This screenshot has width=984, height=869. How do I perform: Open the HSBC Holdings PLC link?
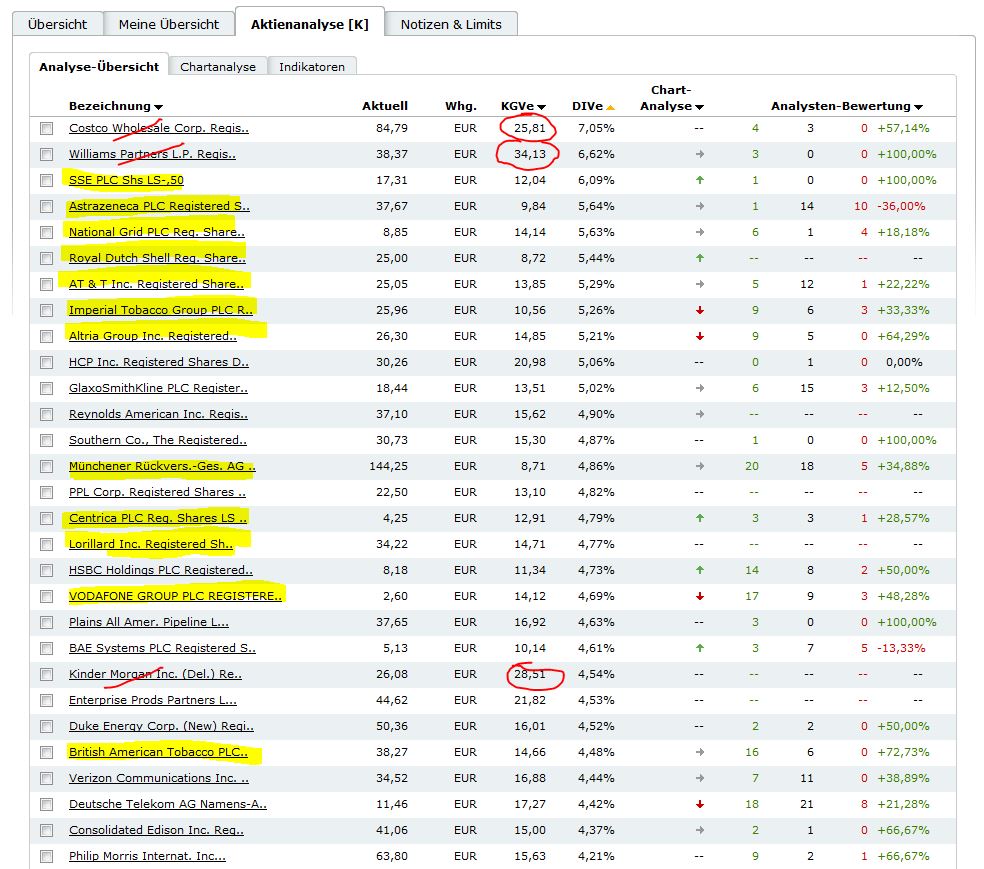tap(161, 570)
